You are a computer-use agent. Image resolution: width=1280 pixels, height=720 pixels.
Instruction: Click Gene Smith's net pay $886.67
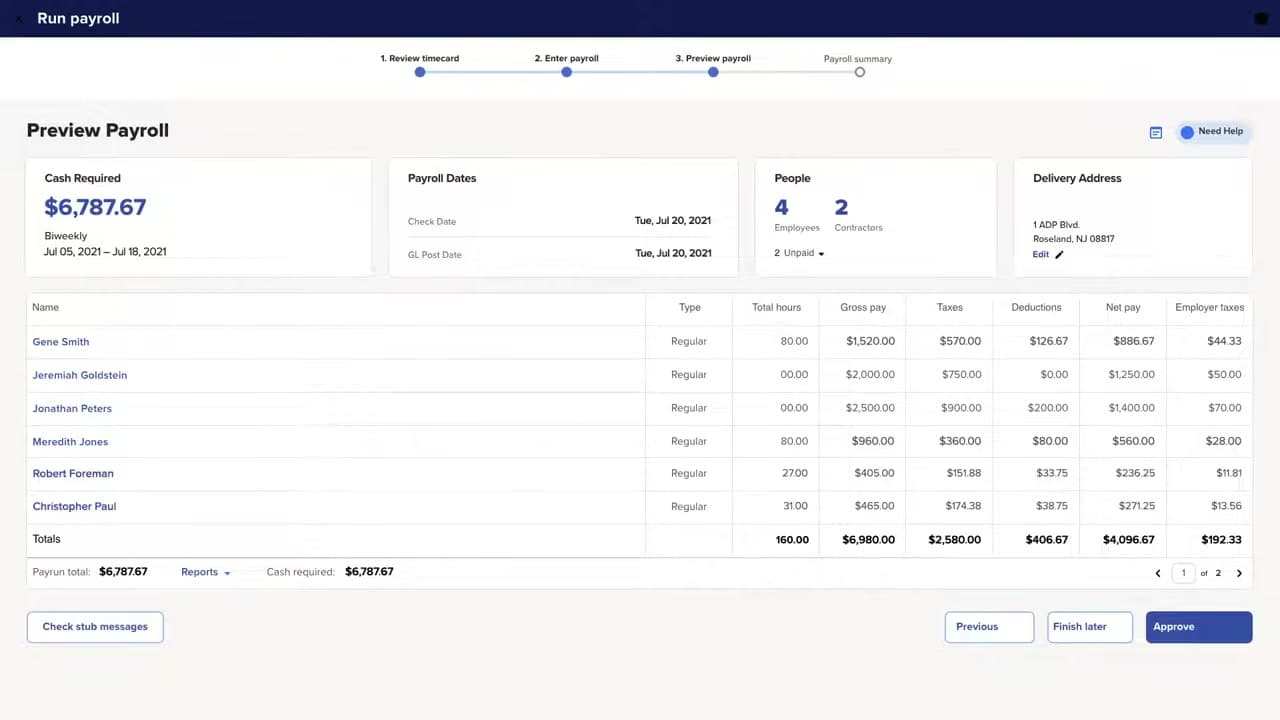[1133, 342]
